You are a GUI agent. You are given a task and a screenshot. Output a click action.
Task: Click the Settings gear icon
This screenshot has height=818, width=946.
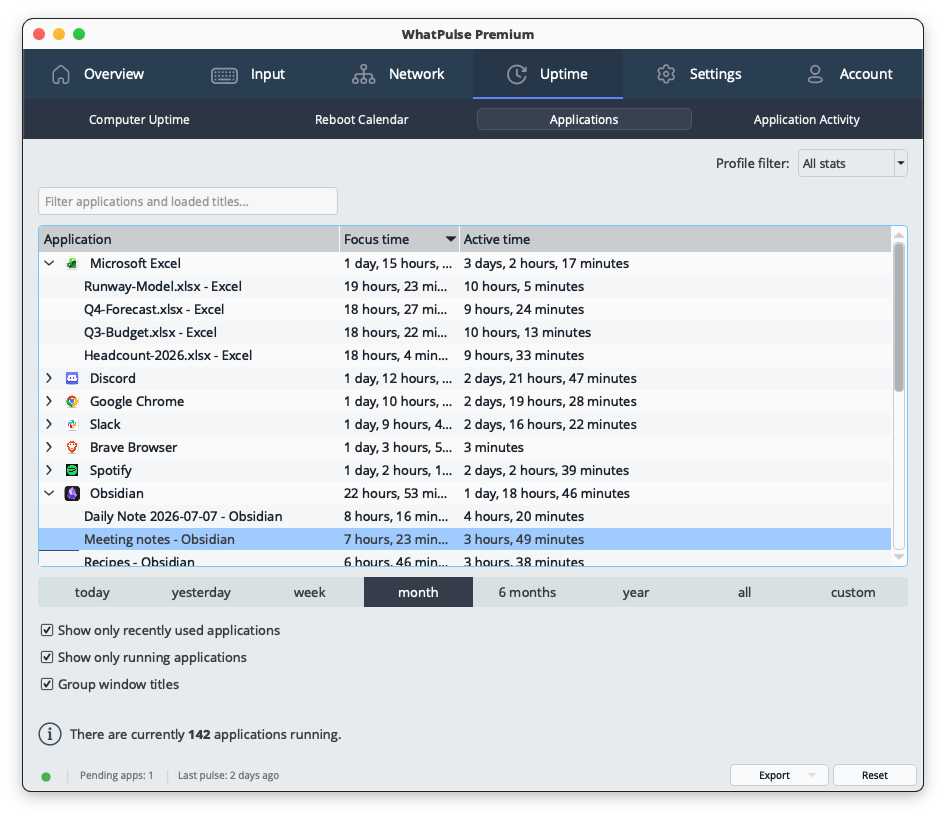[666, 74]
